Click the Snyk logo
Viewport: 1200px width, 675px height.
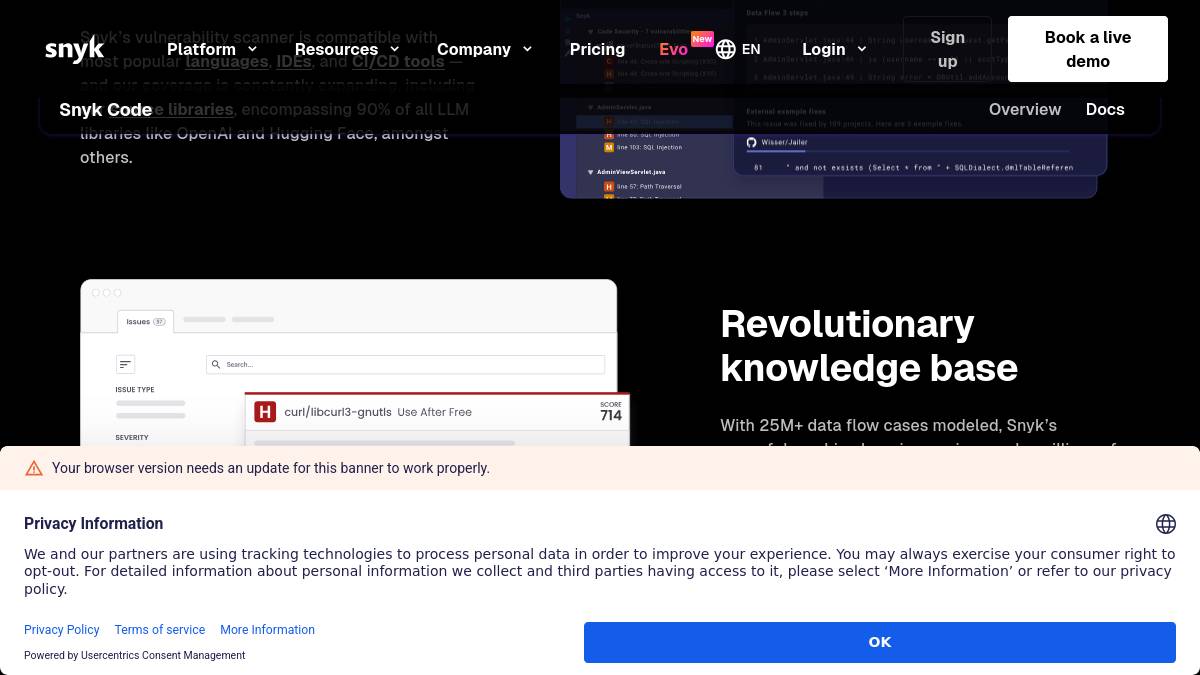74,49
